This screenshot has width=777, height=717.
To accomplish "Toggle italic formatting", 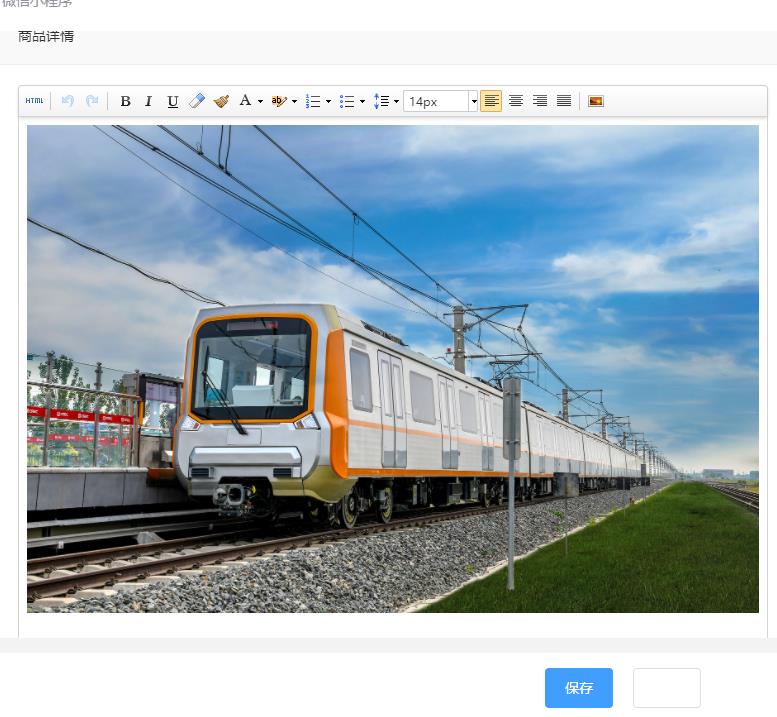I will click(148, 101).
